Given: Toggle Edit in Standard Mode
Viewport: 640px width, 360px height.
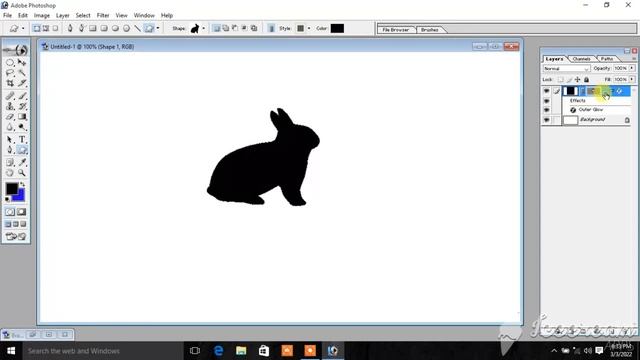Looking at the screenshot, I should pos(10,212).
